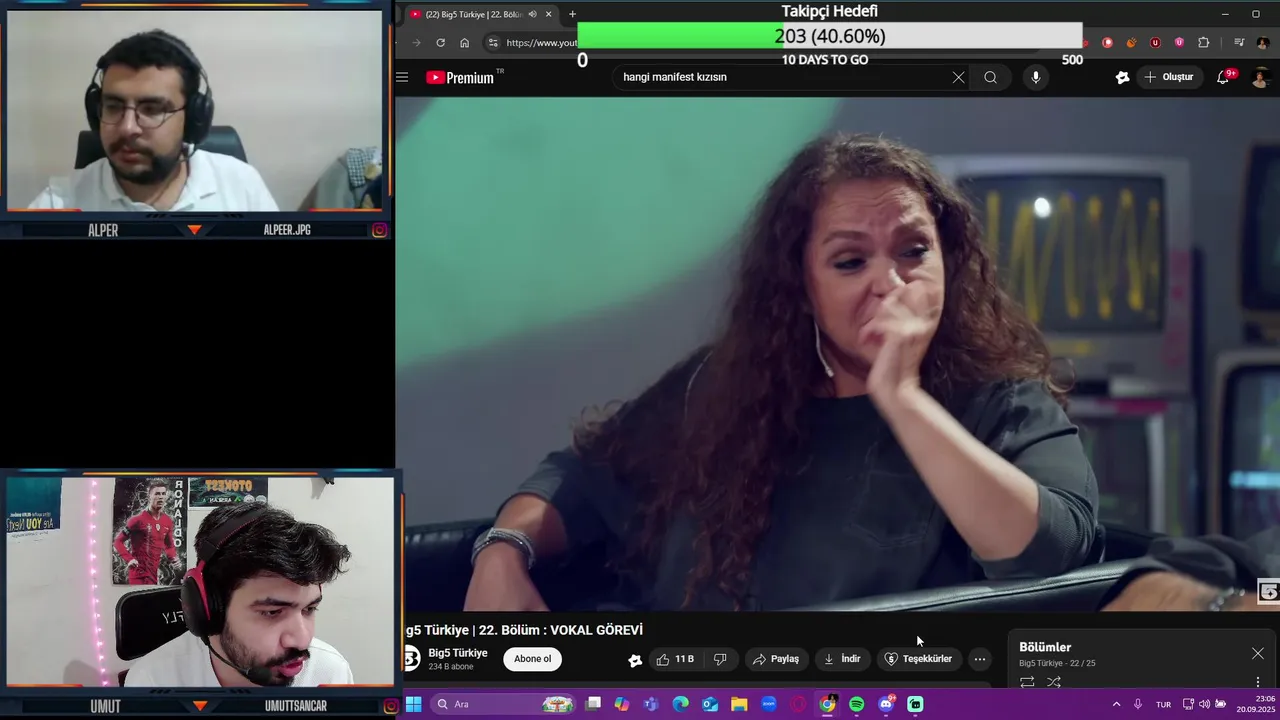Mute the Big5 Türkiye tab audio
Viewport: 1280px width, 720px height.
click(x=532, y=14)
